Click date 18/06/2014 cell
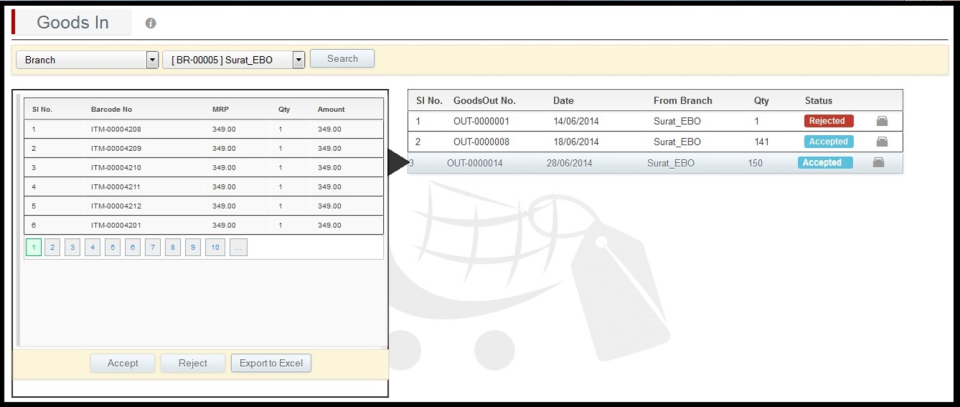 click(576, 142)
